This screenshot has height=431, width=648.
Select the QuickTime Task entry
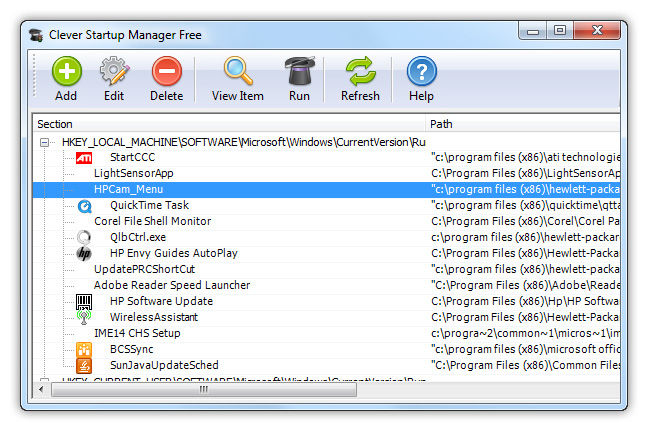pos(149,205)
